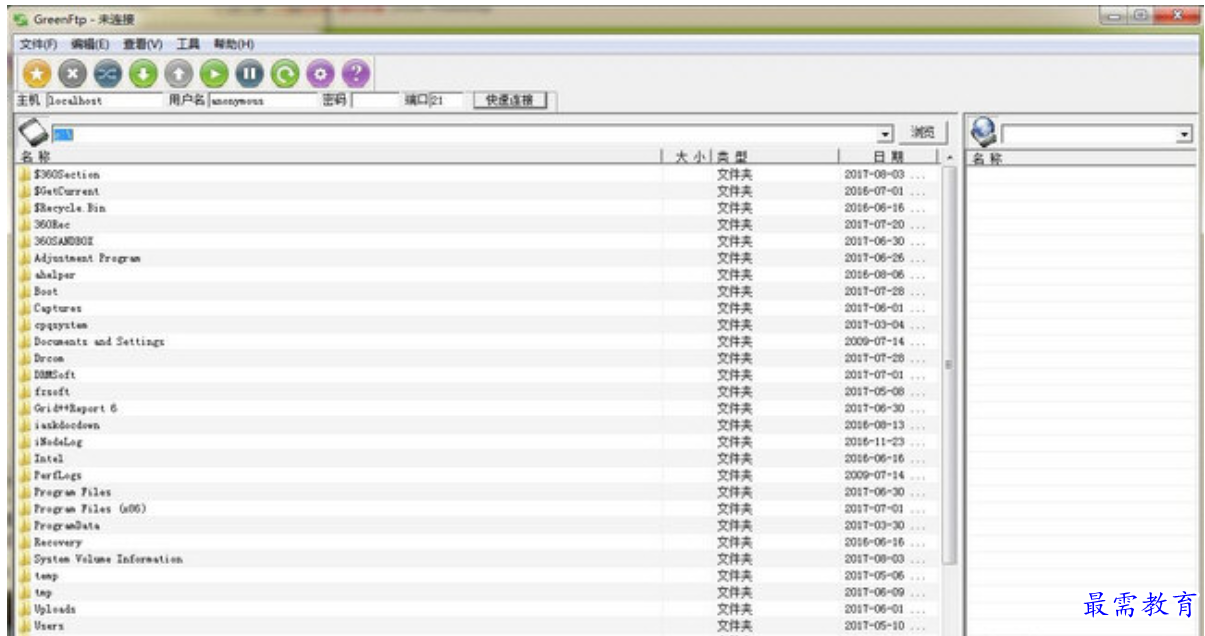1205x636 pixels.
Task: Focus the empty 密码 password field
Action: [375, 100]
